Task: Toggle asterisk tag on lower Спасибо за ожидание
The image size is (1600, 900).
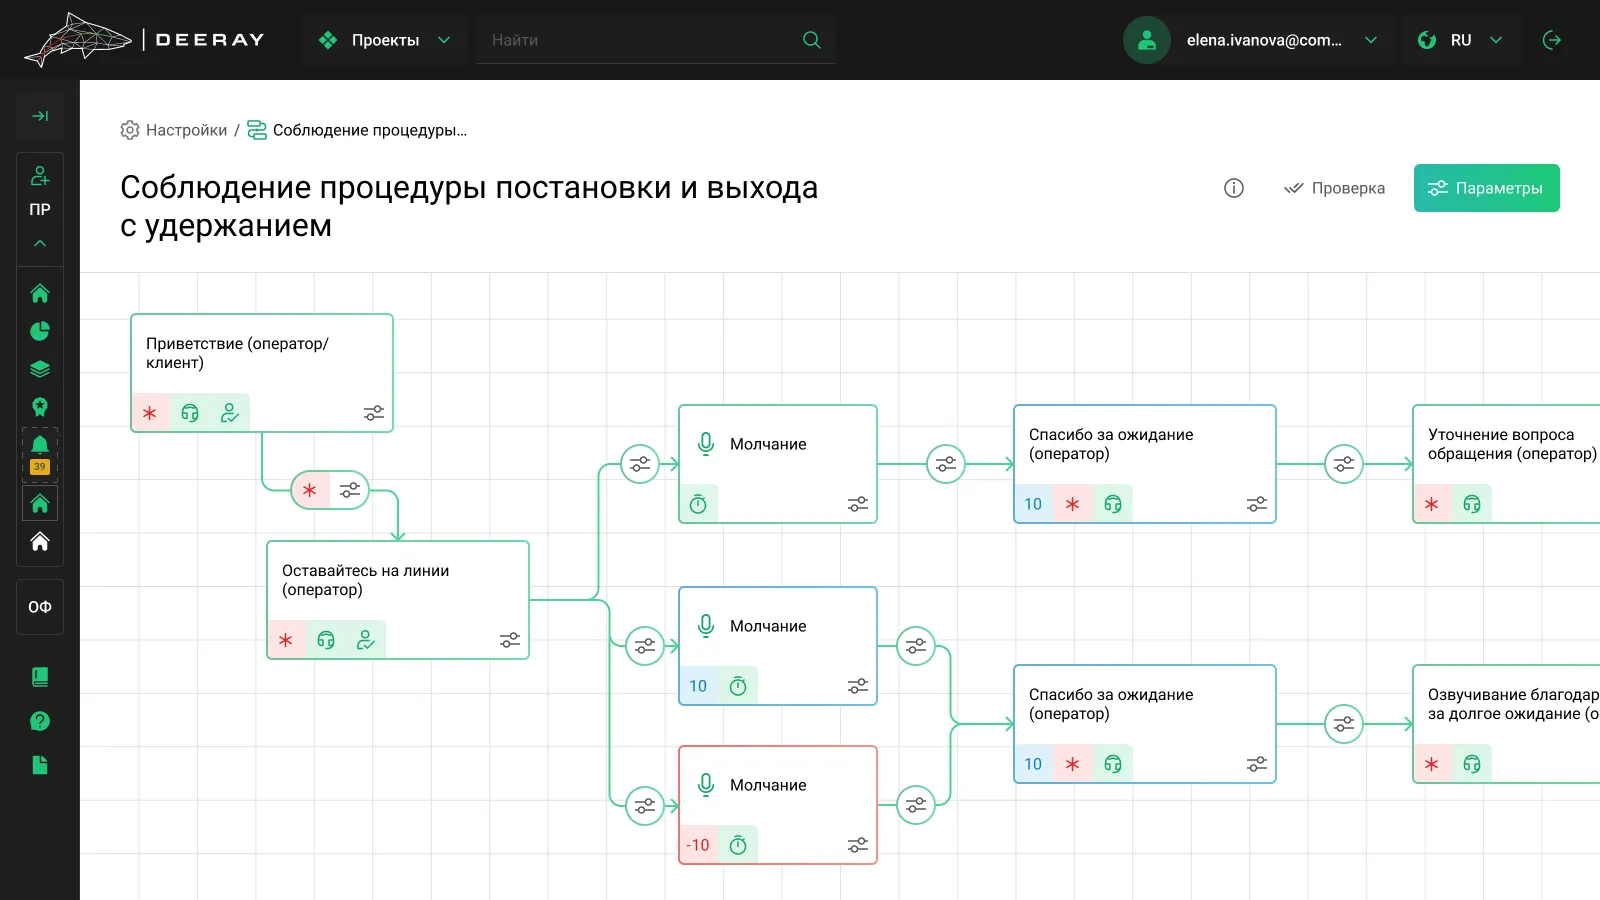Action: (x=1073, y=764)
